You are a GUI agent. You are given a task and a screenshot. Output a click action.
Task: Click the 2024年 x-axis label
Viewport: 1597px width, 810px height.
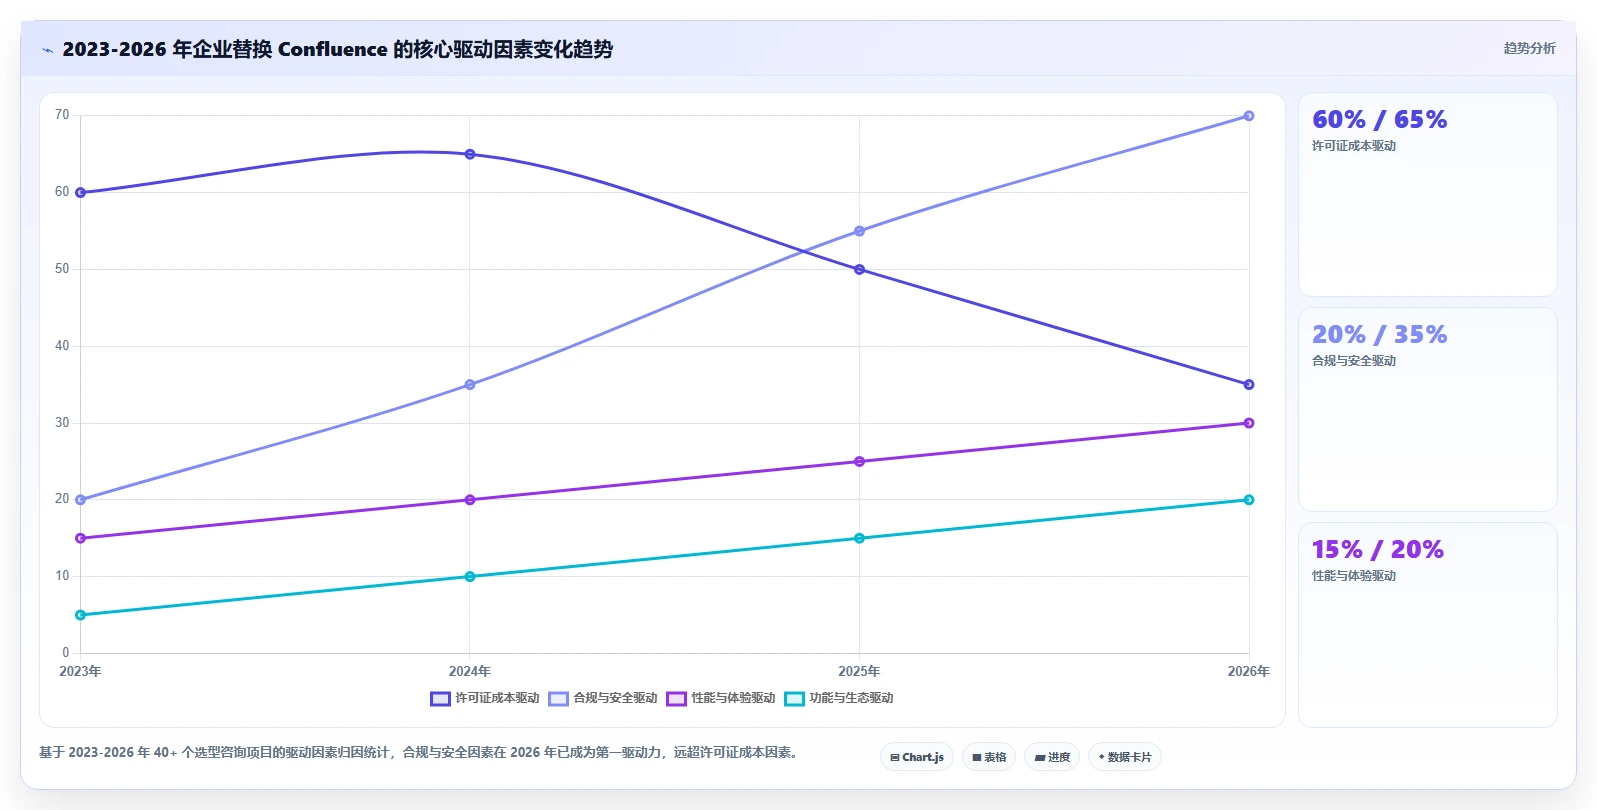point(470,672)
